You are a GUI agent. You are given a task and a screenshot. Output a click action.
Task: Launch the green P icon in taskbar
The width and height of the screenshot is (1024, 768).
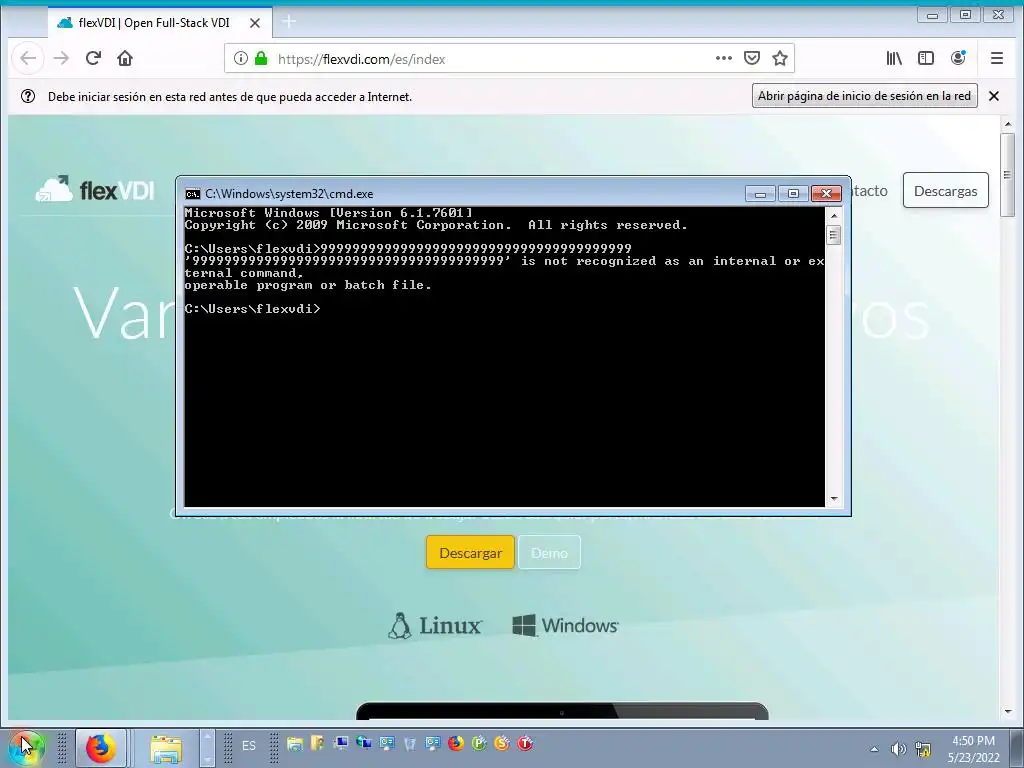(x=479, y=743)
